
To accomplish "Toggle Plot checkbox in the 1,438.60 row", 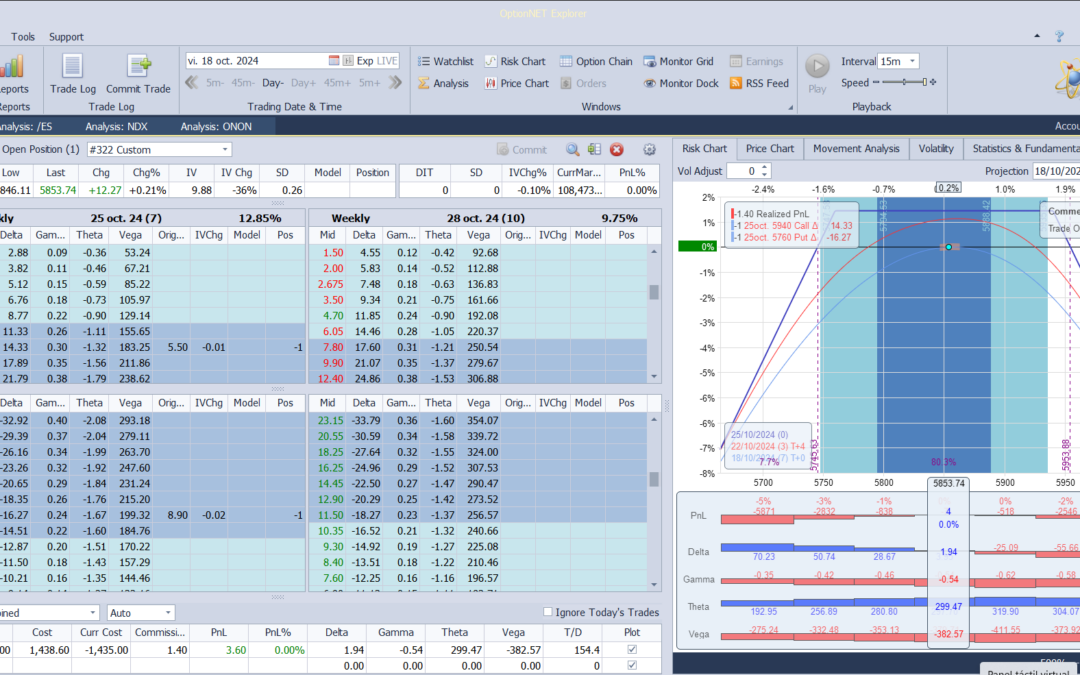I will (x=632, y=650).
